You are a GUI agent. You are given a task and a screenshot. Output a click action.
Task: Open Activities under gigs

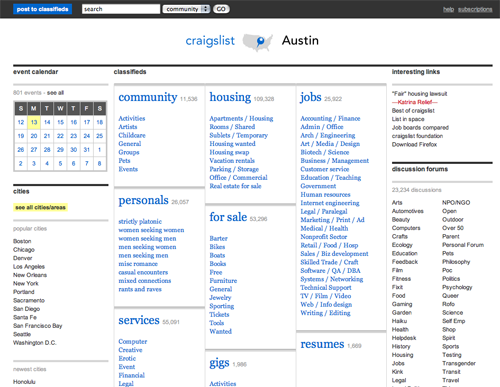coord(223,384)
